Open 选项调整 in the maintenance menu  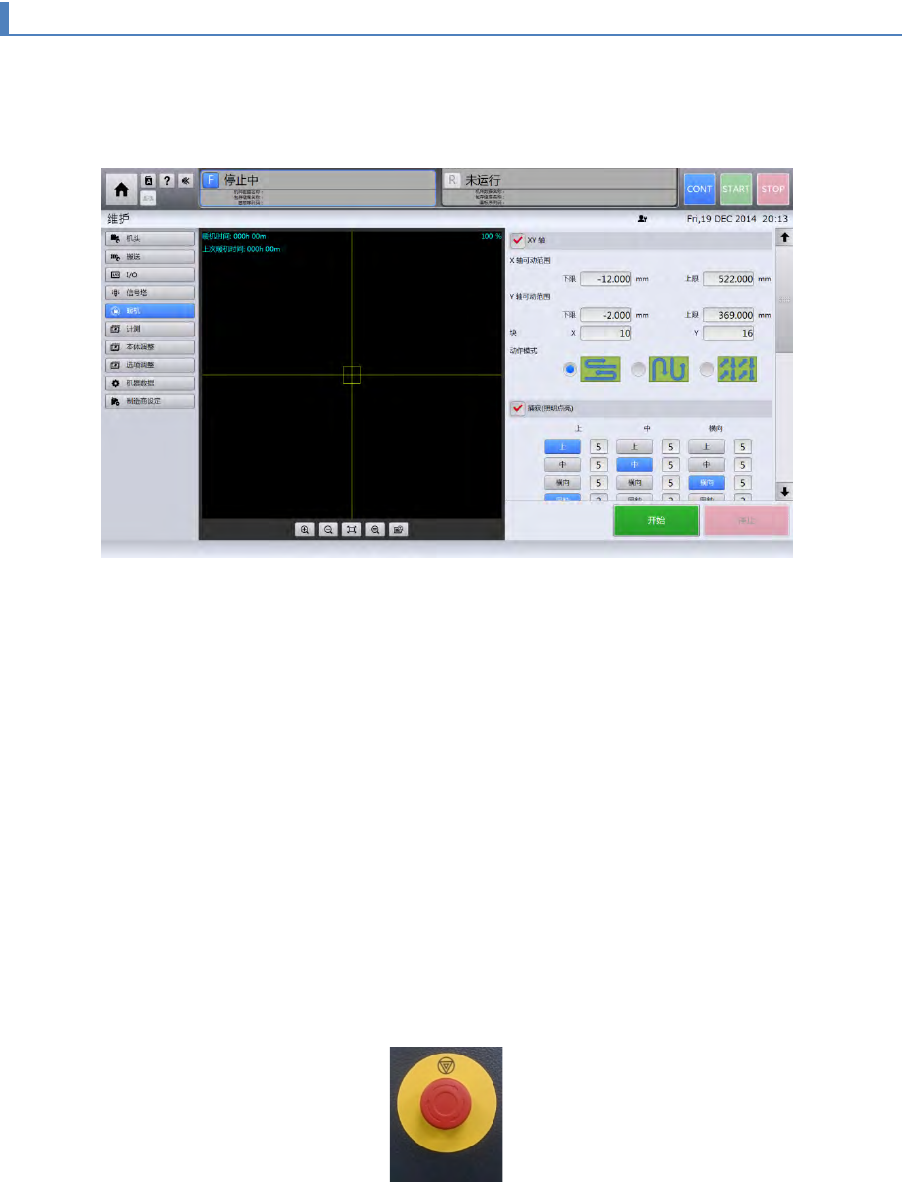coord(150,365)
